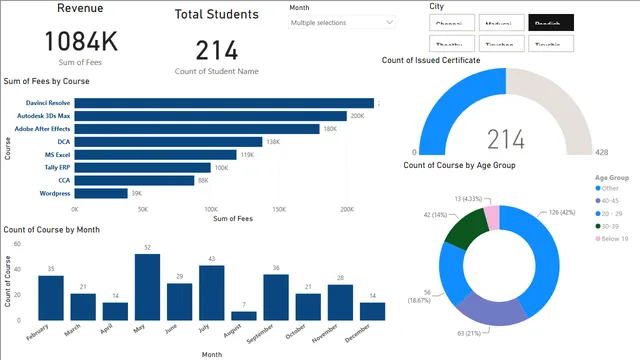Highlight the Tally ERP bar
Image resolution: width=640 pixels, height=360 pixels.
coord(142,168)
